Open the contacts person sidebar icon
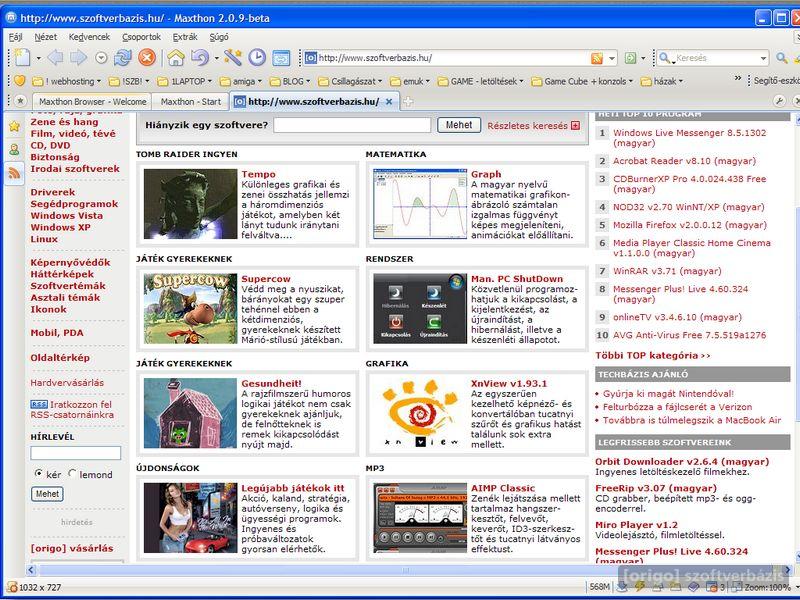This screenshot has height=600, width=800. [14, 149]
